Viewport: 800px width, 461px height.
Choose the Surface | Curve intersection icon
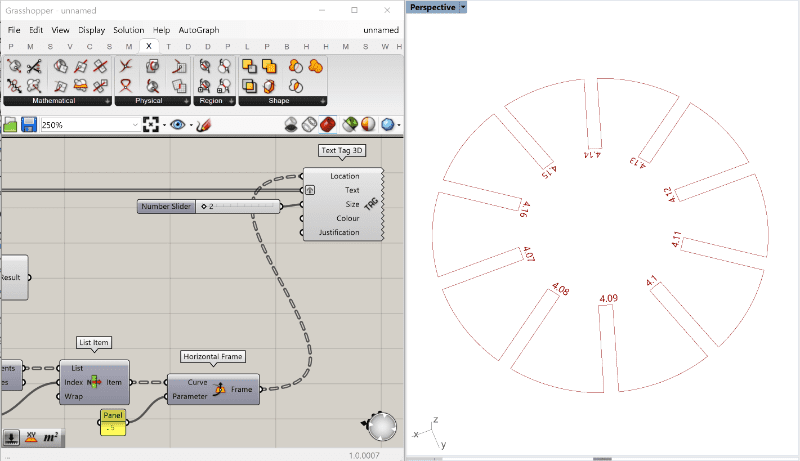(179, 66)
